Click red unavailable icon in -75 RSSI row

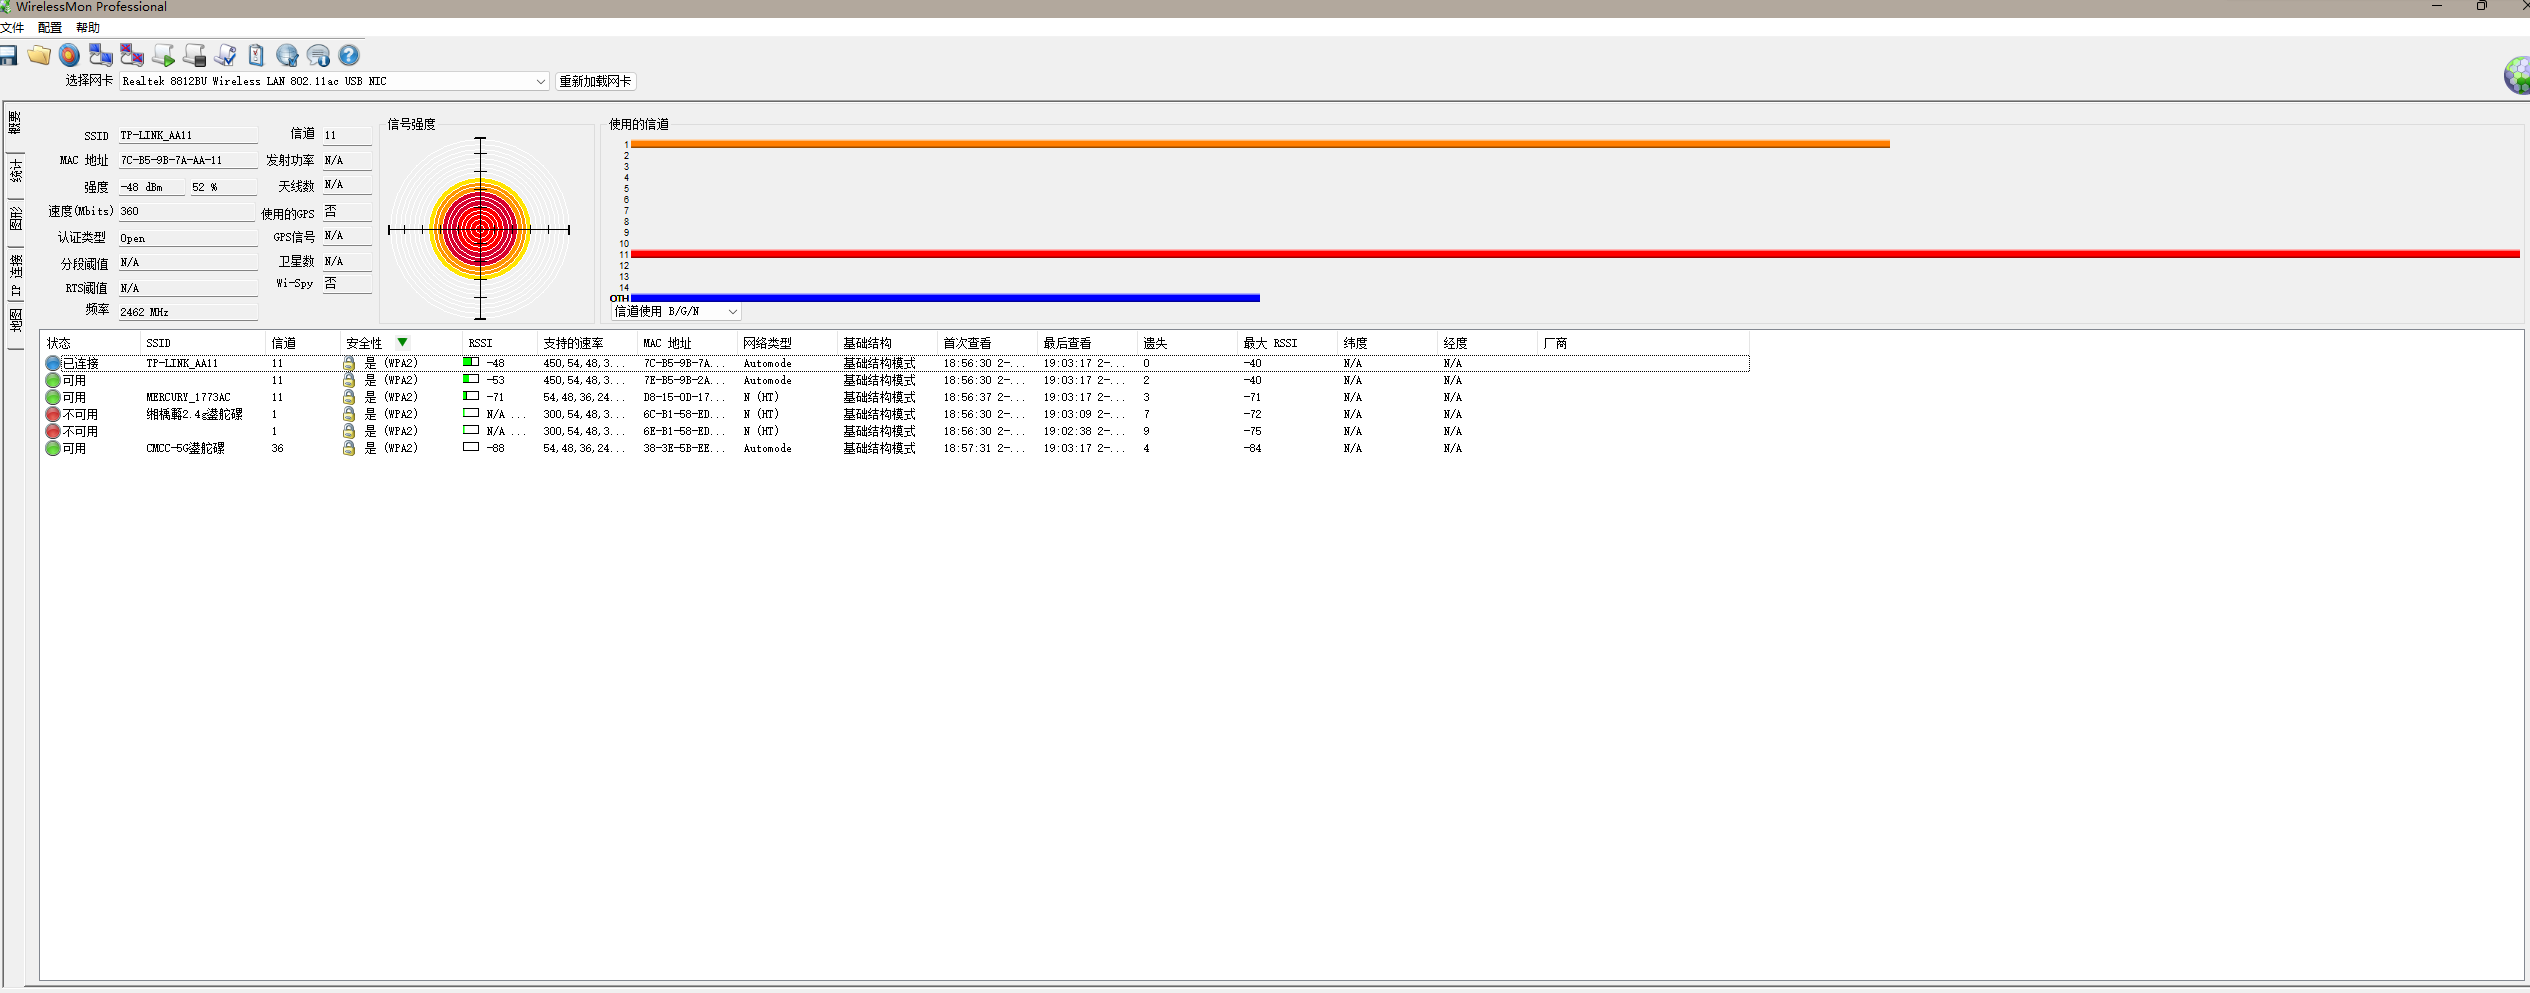[53, 431]
